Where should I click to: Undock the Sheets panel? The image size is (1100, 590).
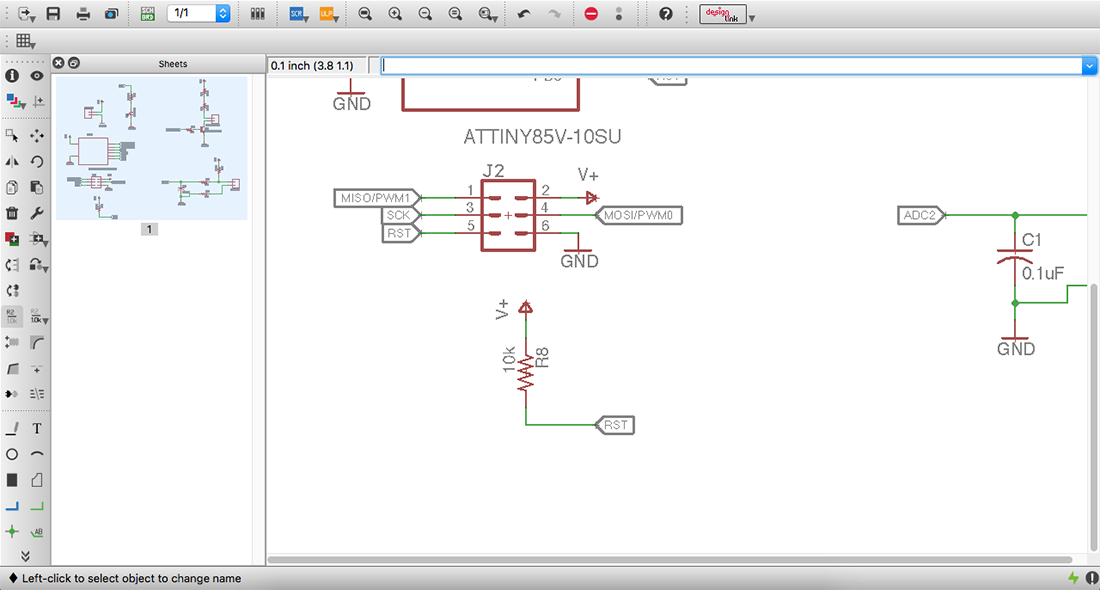[74, 63]
